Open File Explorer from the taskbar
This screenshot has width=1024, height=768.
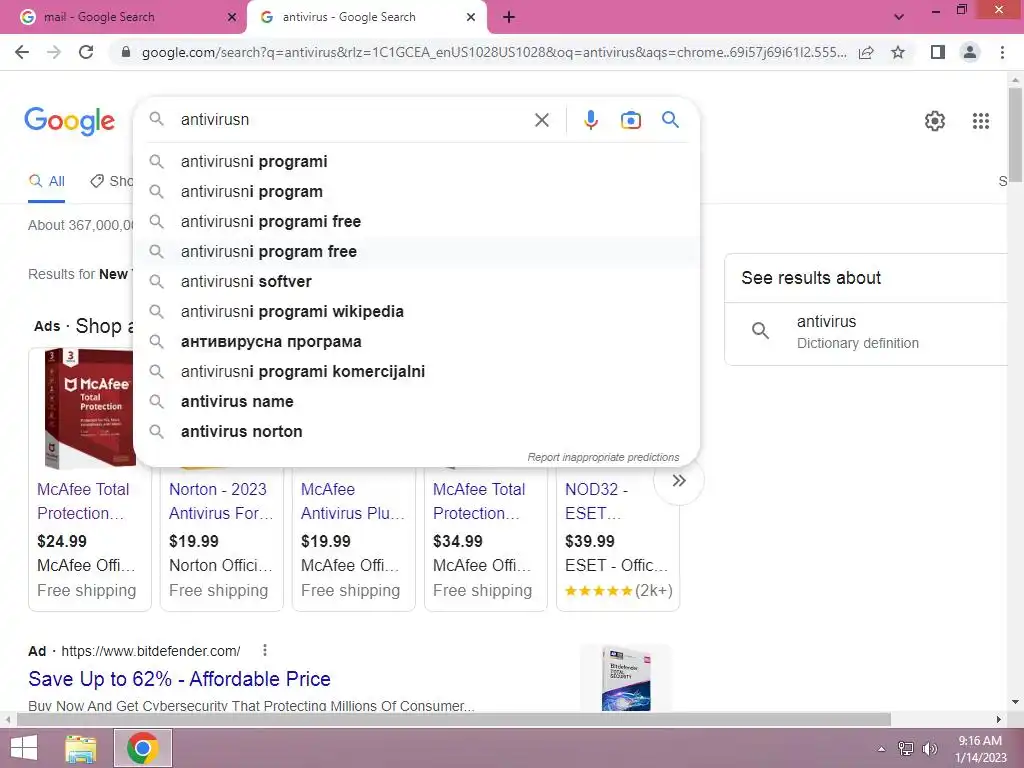point(81,748)
